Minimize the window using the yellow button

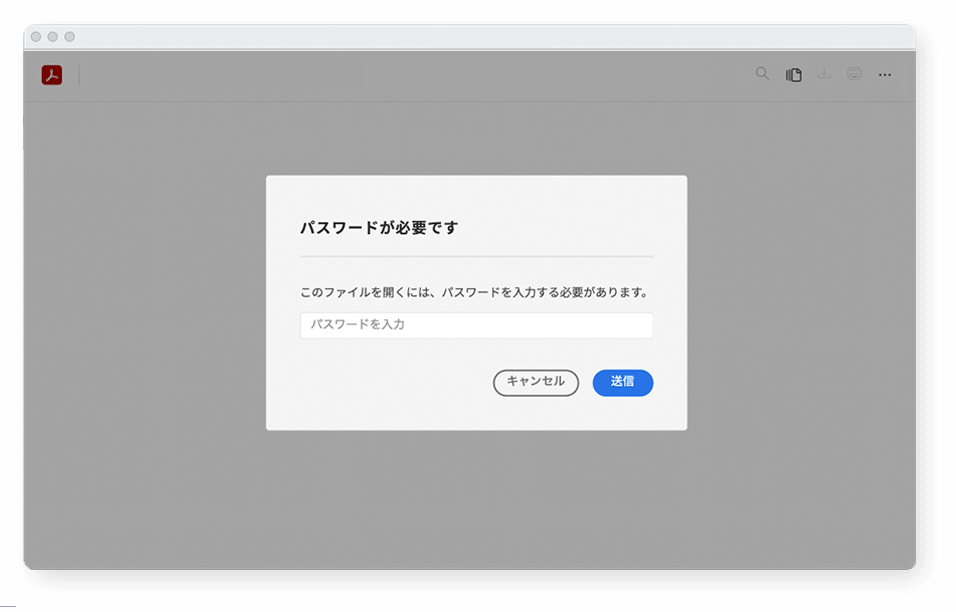(x=53, y=37)
